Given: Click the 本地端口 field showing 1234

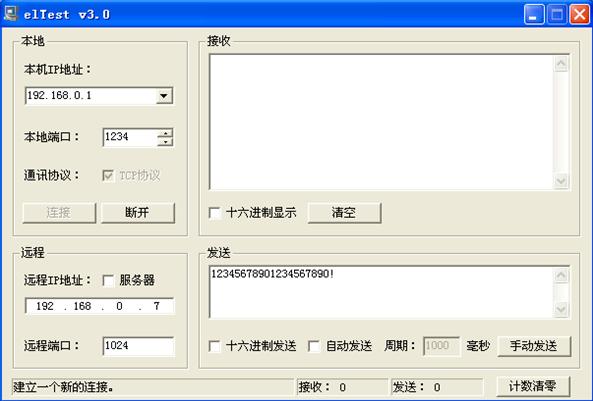Looking at the screenshot, I should pos(130,137).
